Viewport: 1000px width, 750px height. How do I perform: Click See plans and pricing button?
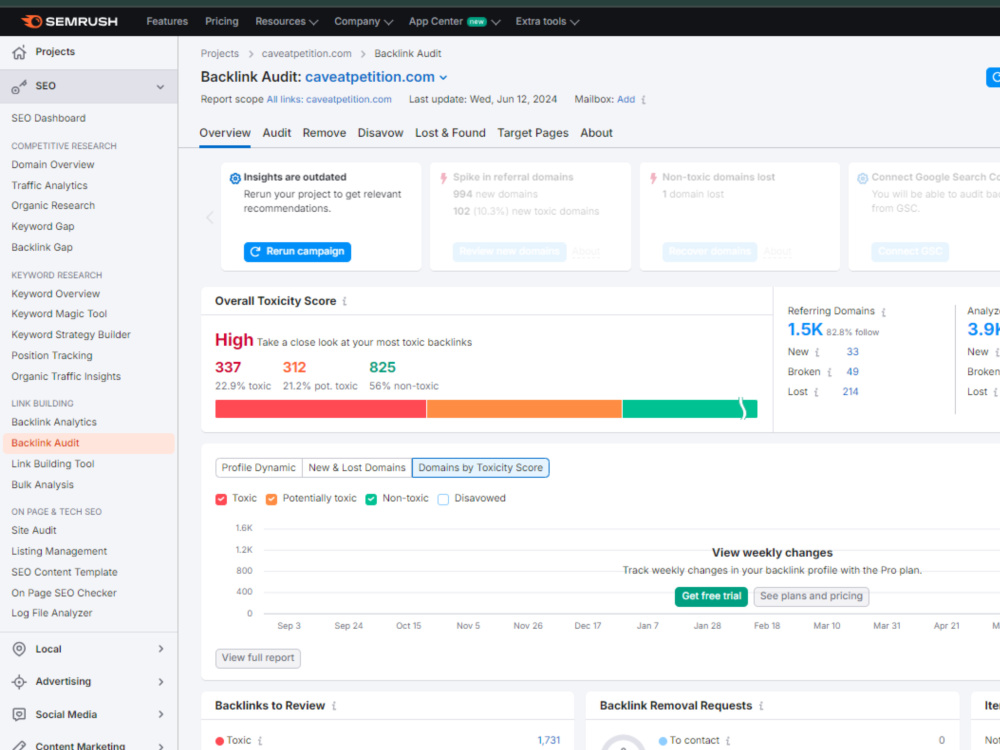[811, 596]
